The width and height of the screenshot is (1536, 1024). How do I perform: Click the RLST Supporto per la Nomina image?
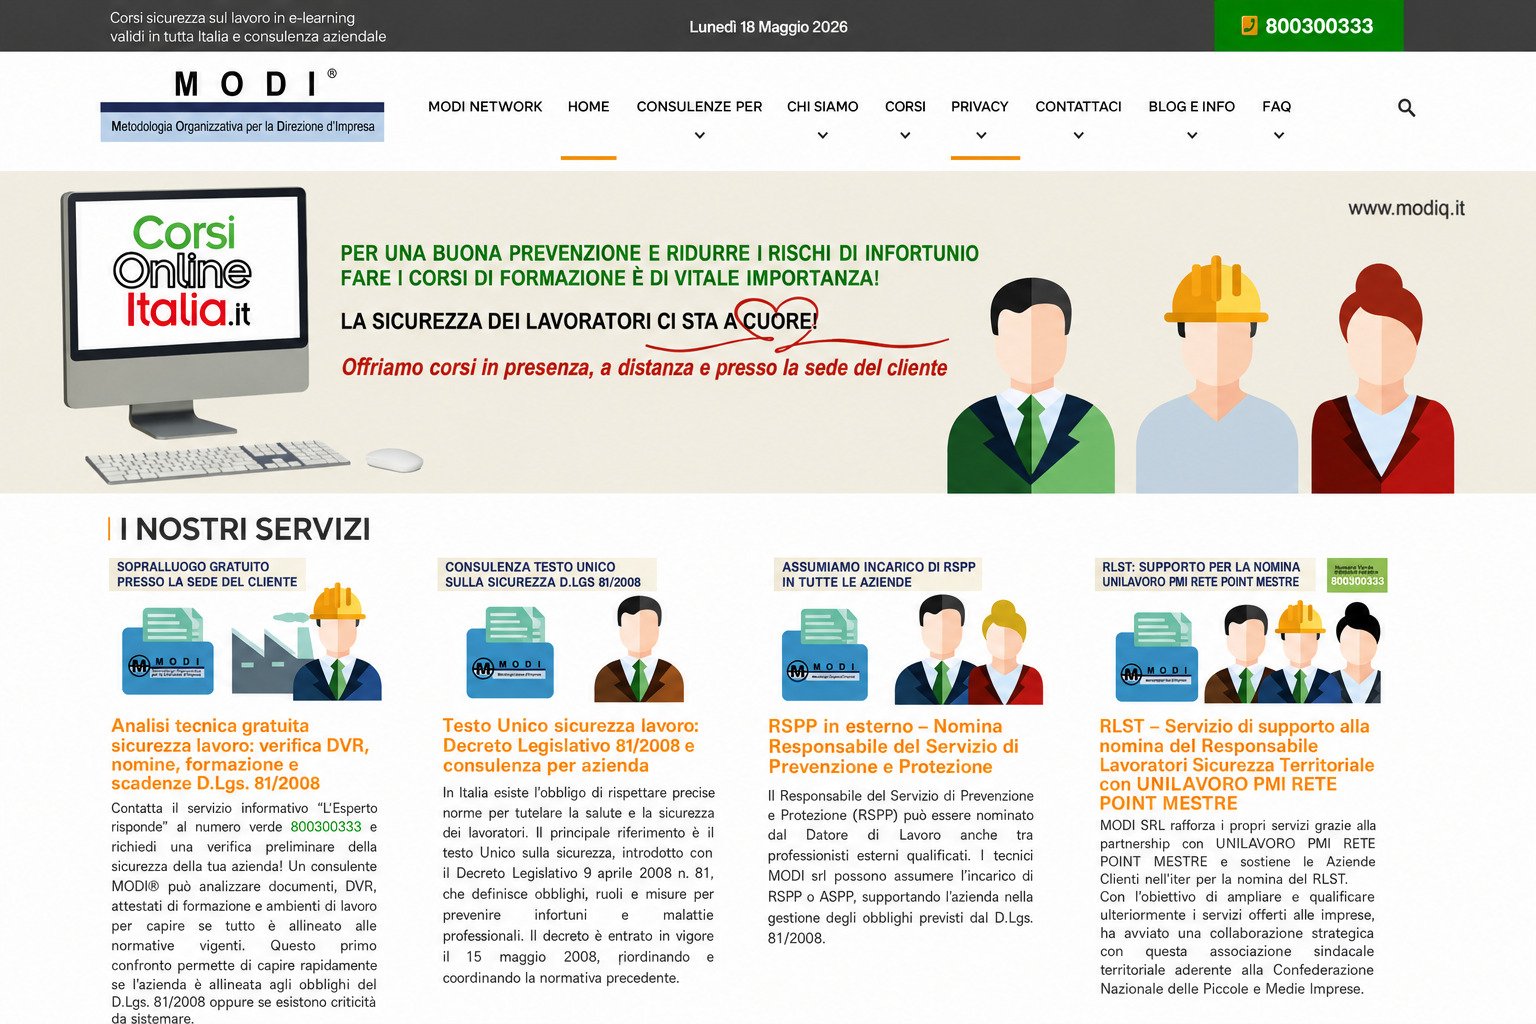pyautogui.click(x=1240, y=630)
